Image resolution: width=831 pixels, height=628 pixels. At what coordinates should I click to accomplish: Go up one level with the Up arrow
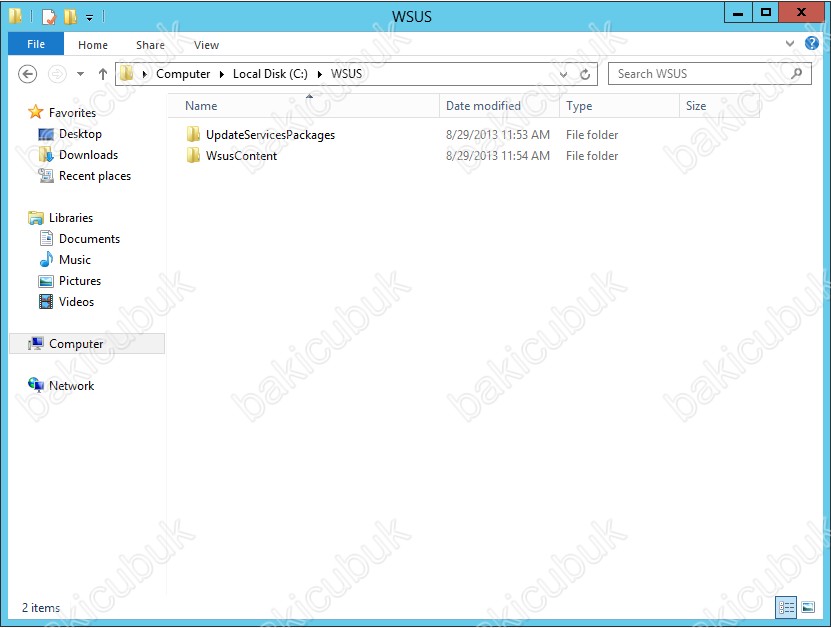(103, 74)
